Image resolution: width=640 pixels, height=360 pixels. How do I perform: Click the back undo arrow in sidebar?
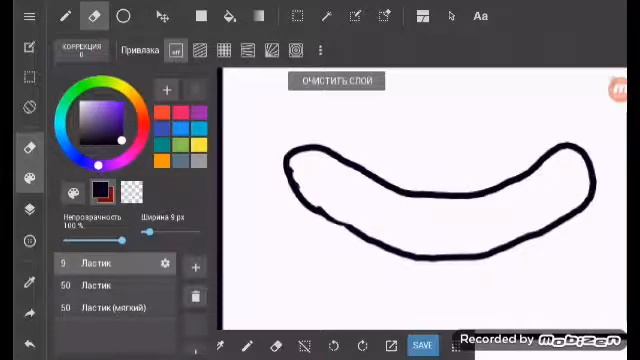coord(29,344)
